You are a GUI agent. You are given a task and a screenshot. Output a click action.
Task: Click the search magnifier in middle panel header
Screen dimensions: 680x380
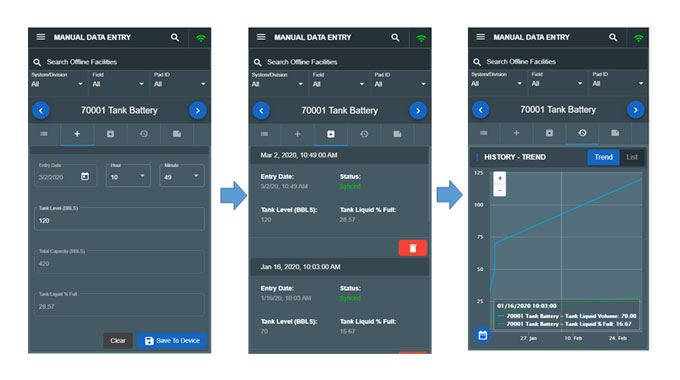pos(395,38)
